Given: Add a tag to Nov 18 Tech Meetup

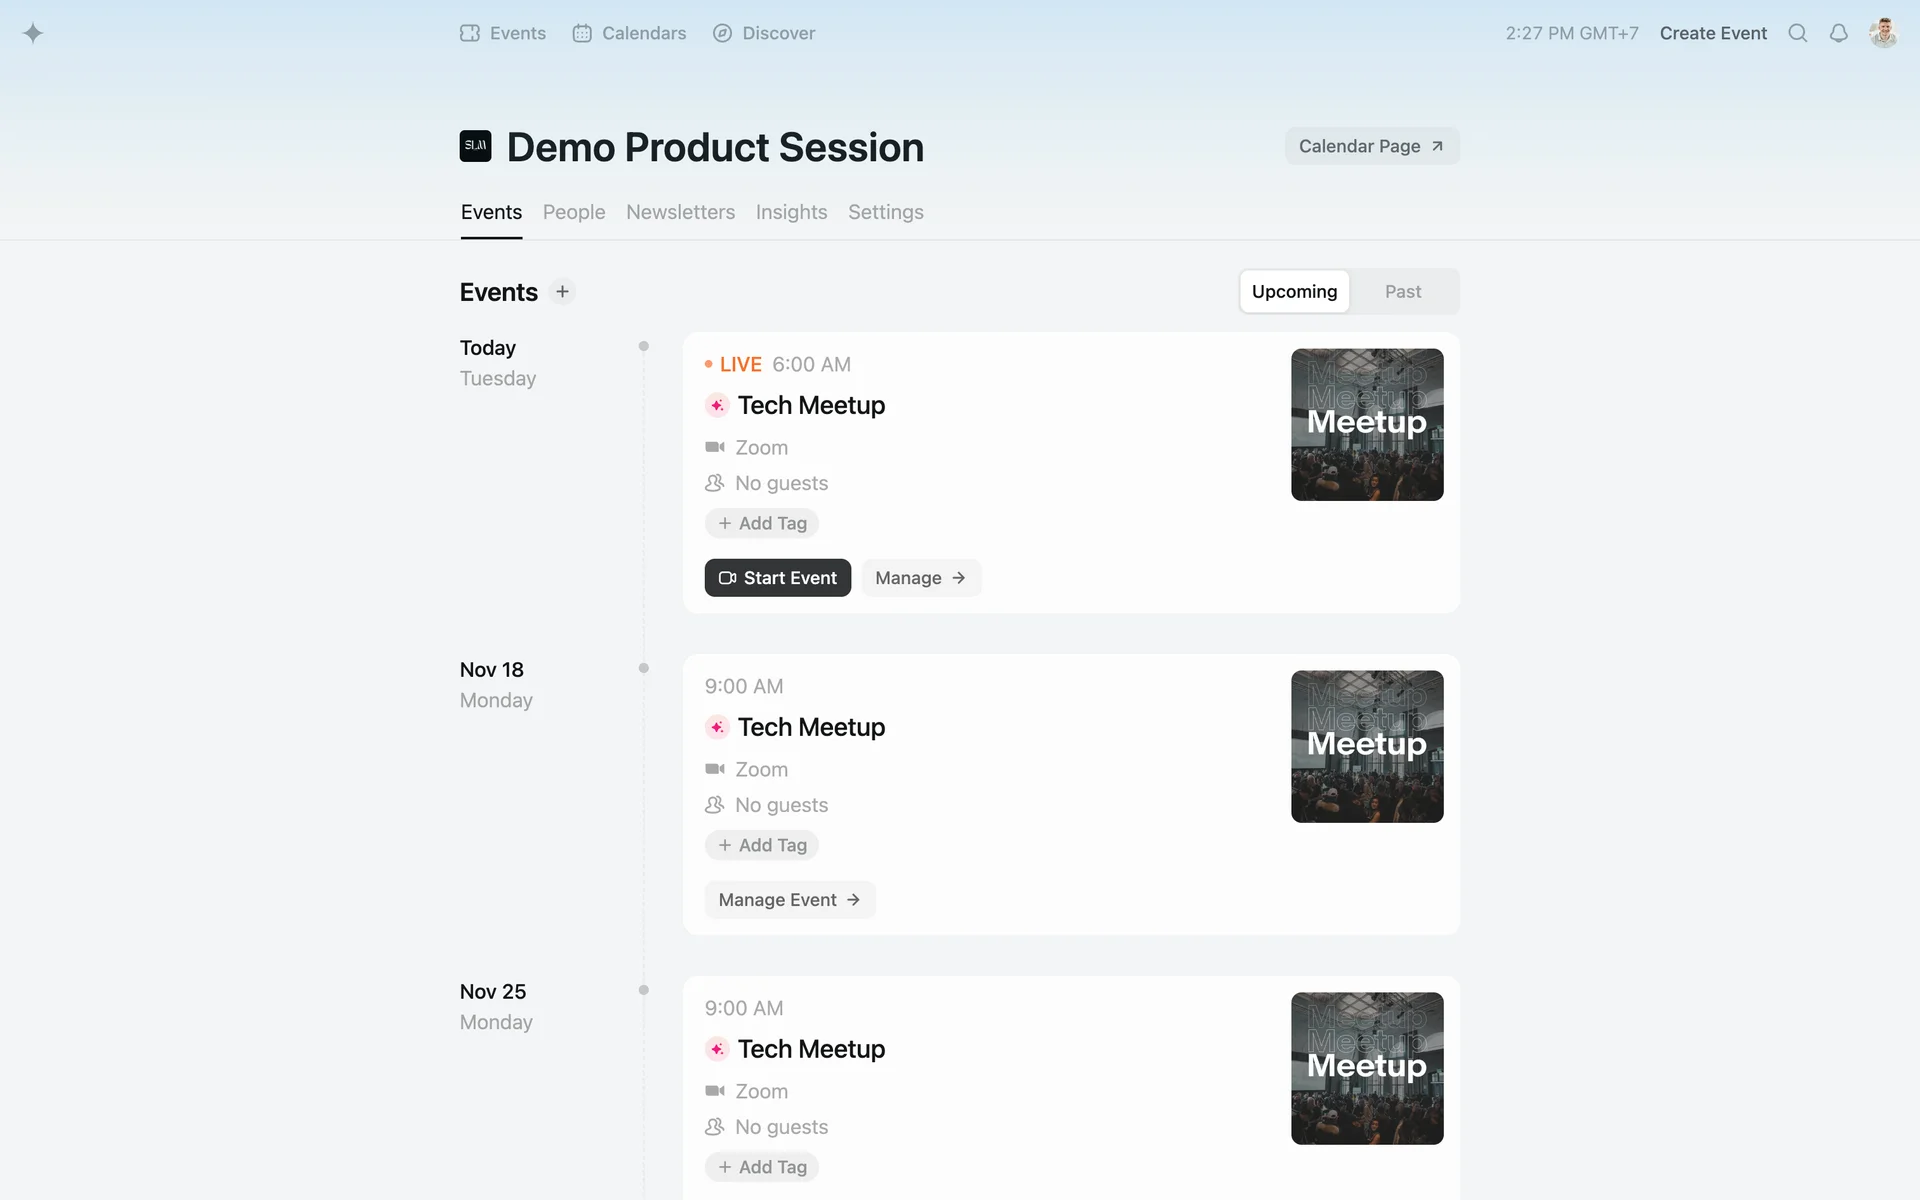Looking at the screenshot, I should (762, 845).
